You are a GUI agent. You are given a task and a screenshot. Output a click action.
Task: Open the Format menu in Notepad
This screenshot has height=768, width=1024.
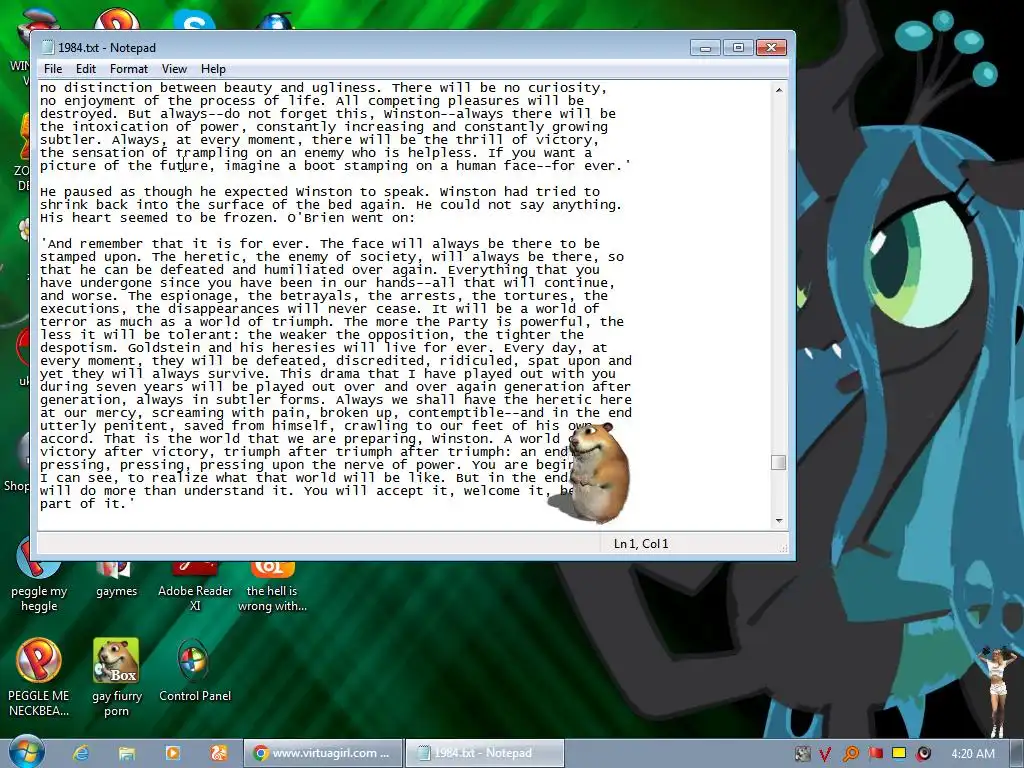129,69
